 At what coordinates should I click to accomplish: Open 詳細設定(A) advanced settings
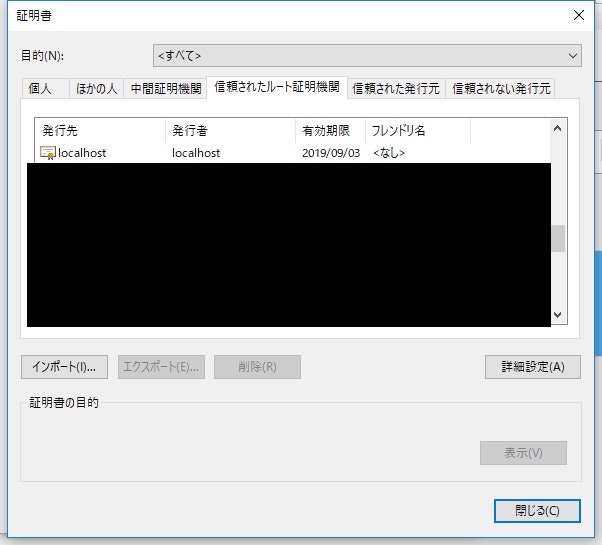[533, 367]
